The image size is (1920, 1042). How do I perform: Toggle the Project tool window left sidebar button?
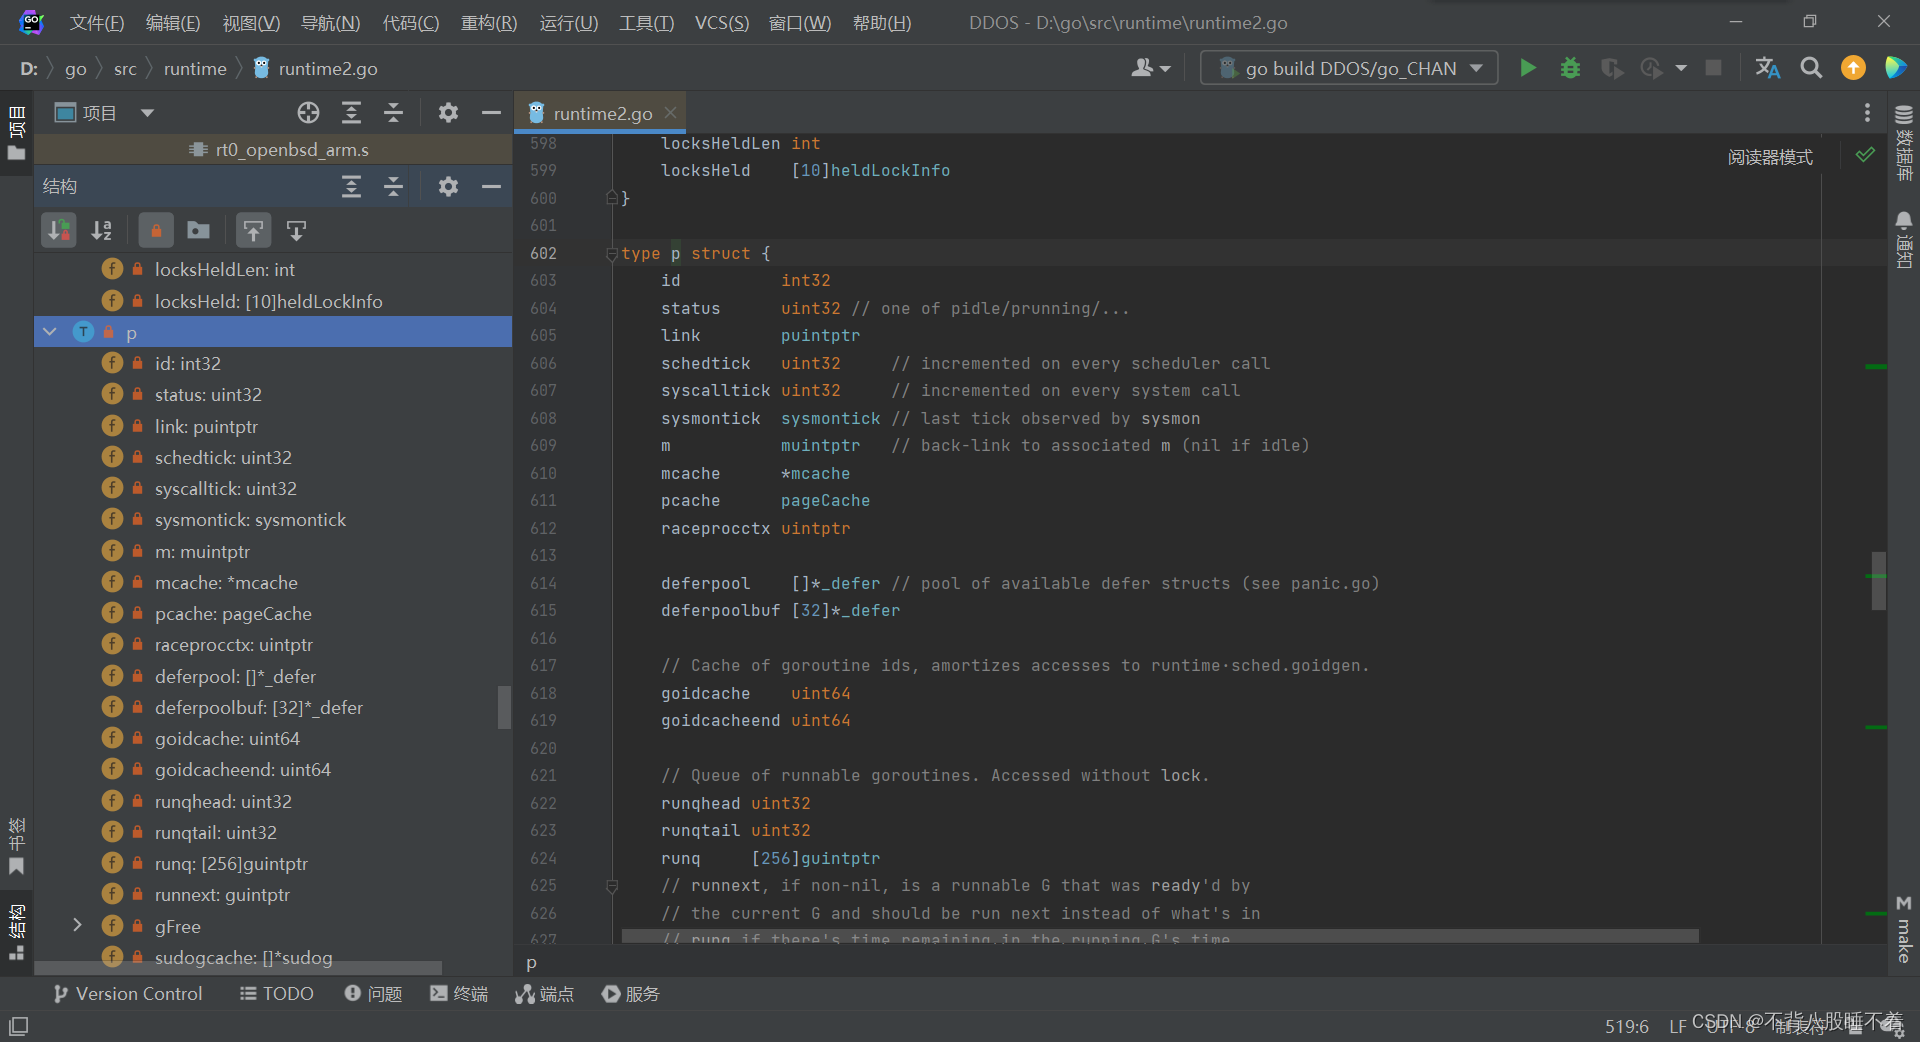pyautogui.click(x=16, y=133)
